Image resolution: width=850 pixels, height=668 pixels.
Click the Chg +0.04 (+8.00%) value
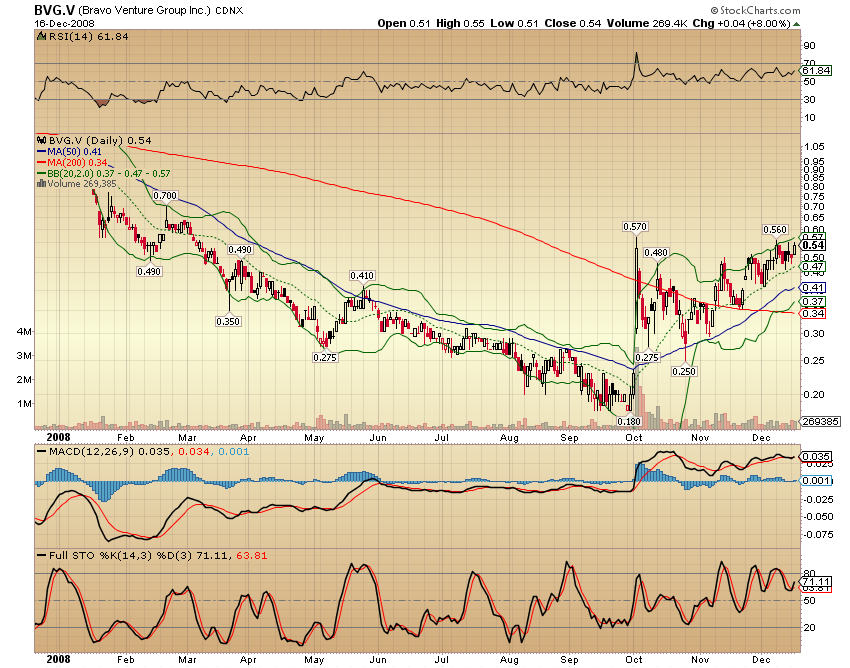point(742,23)
